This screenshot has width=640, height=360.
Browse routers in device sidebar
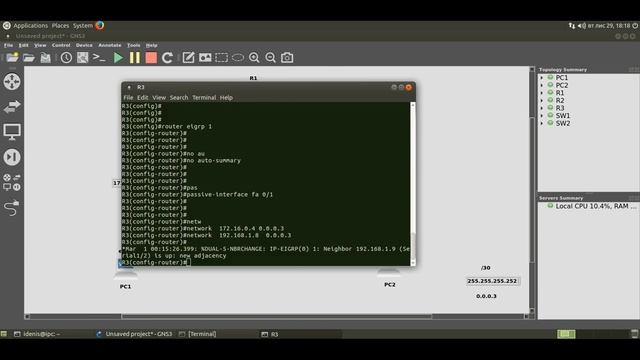12,82
